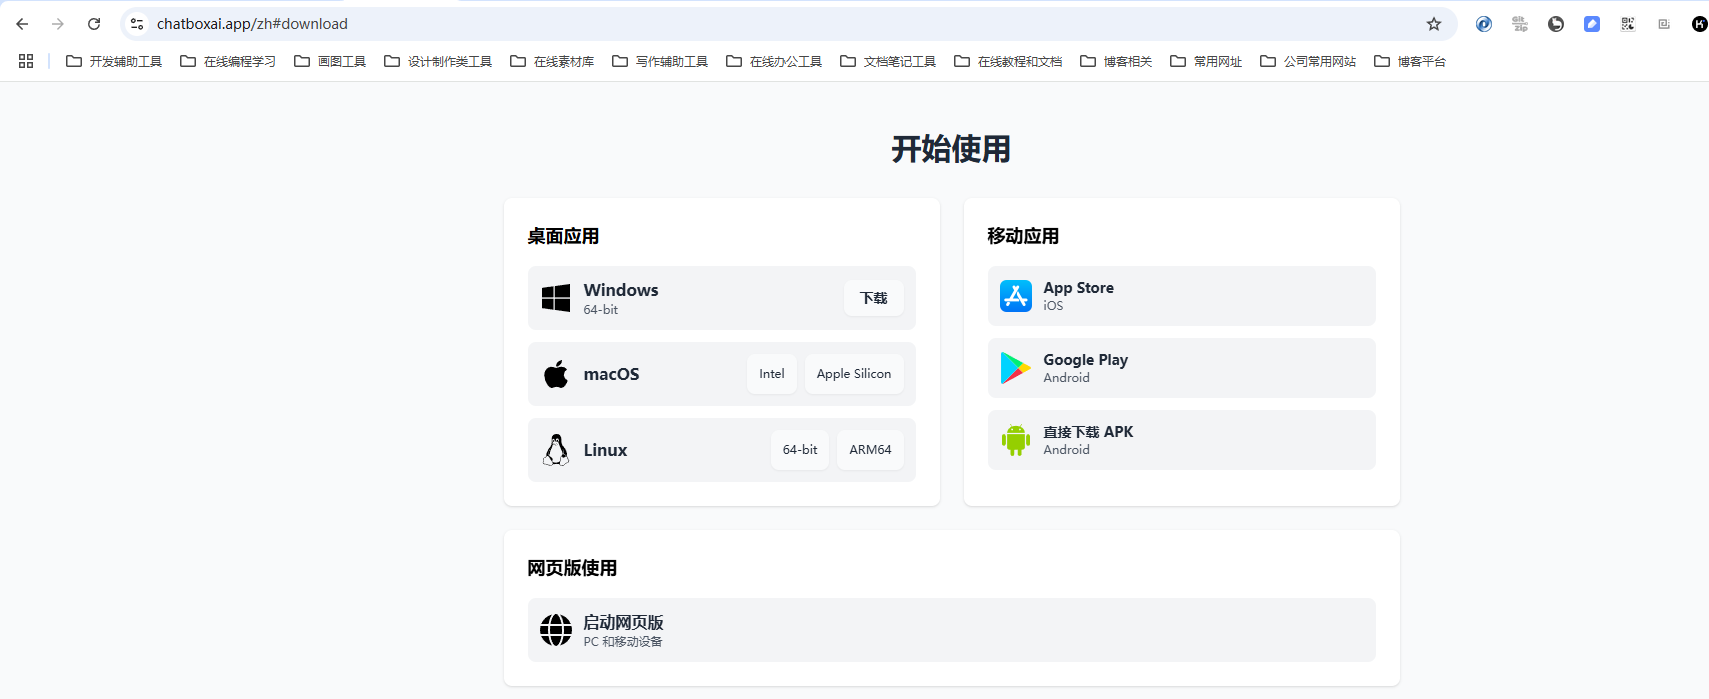
Task: Click the globe icon for web version
Action: tap(556, 630)
